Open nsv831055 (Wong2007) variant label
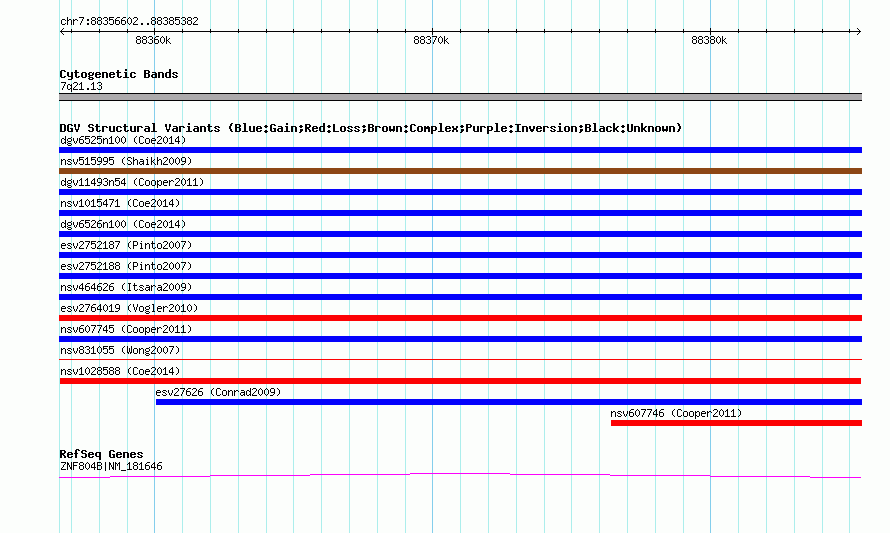Screen dimensions: 890x533 (120, 350)
